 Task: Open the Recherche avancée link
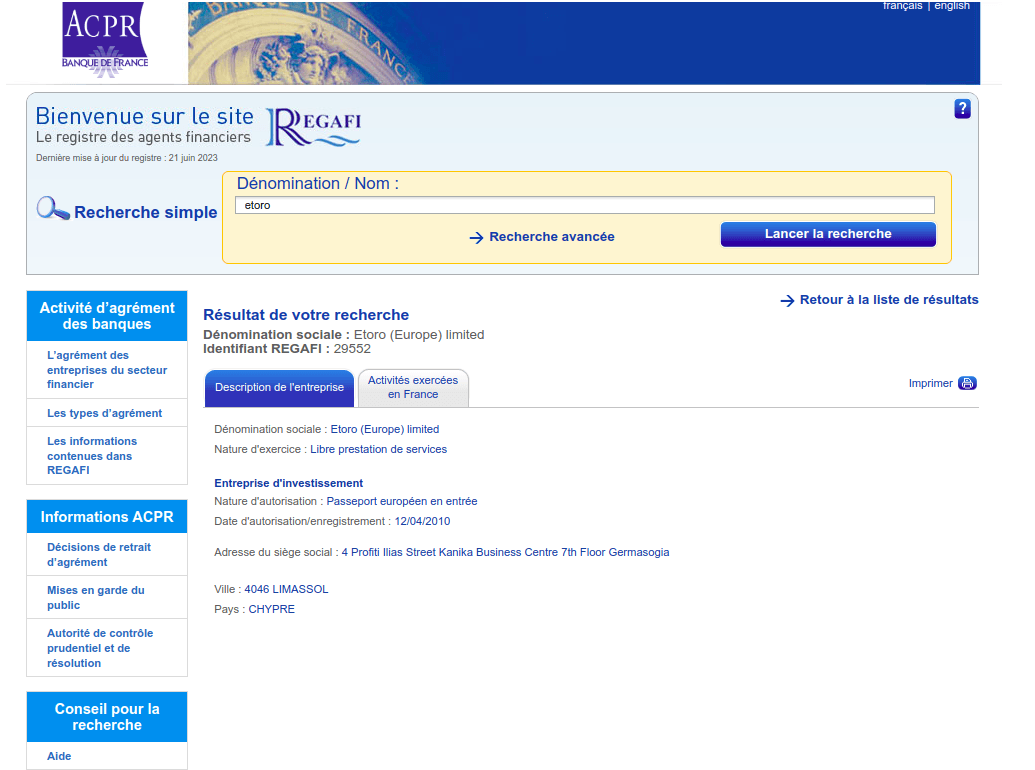click(551, 237)
